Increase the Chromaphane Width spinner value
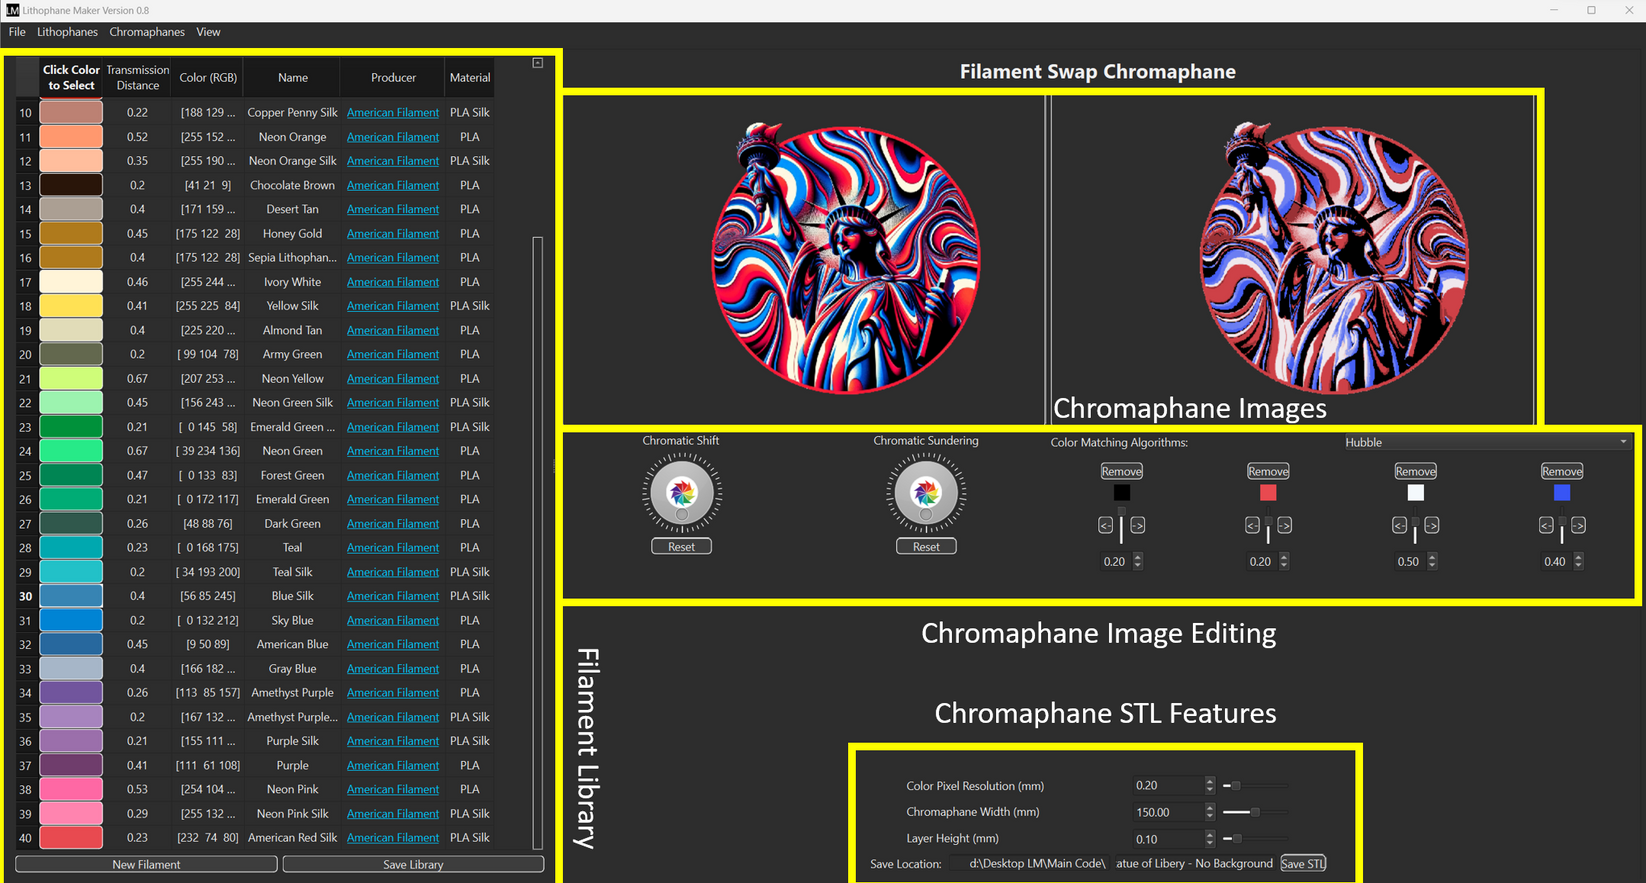 [1210, 808]
